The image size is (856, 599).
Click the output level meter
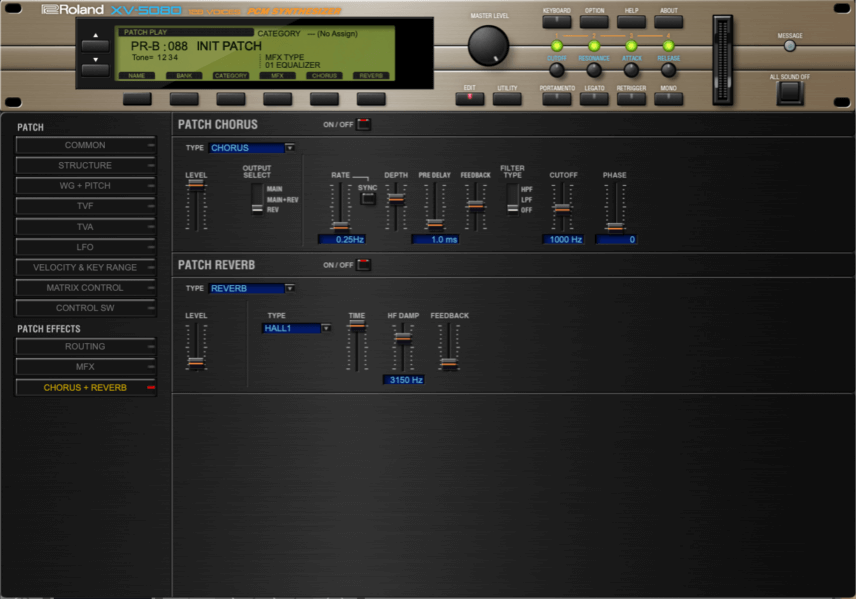722,60
